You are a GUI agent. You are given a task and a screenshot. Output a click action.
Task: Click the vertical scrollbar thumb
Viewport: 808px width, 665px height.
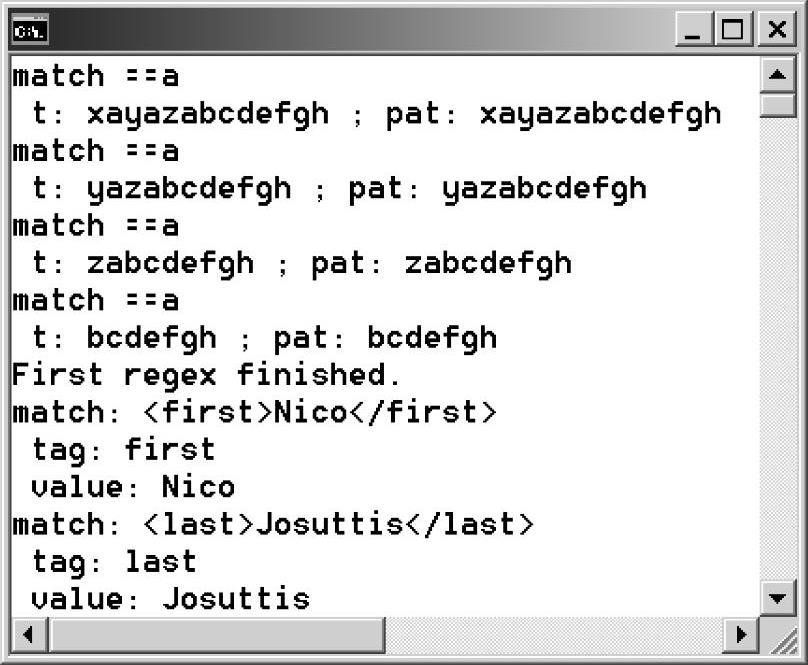pyautogui.click(x=776, y=105)
